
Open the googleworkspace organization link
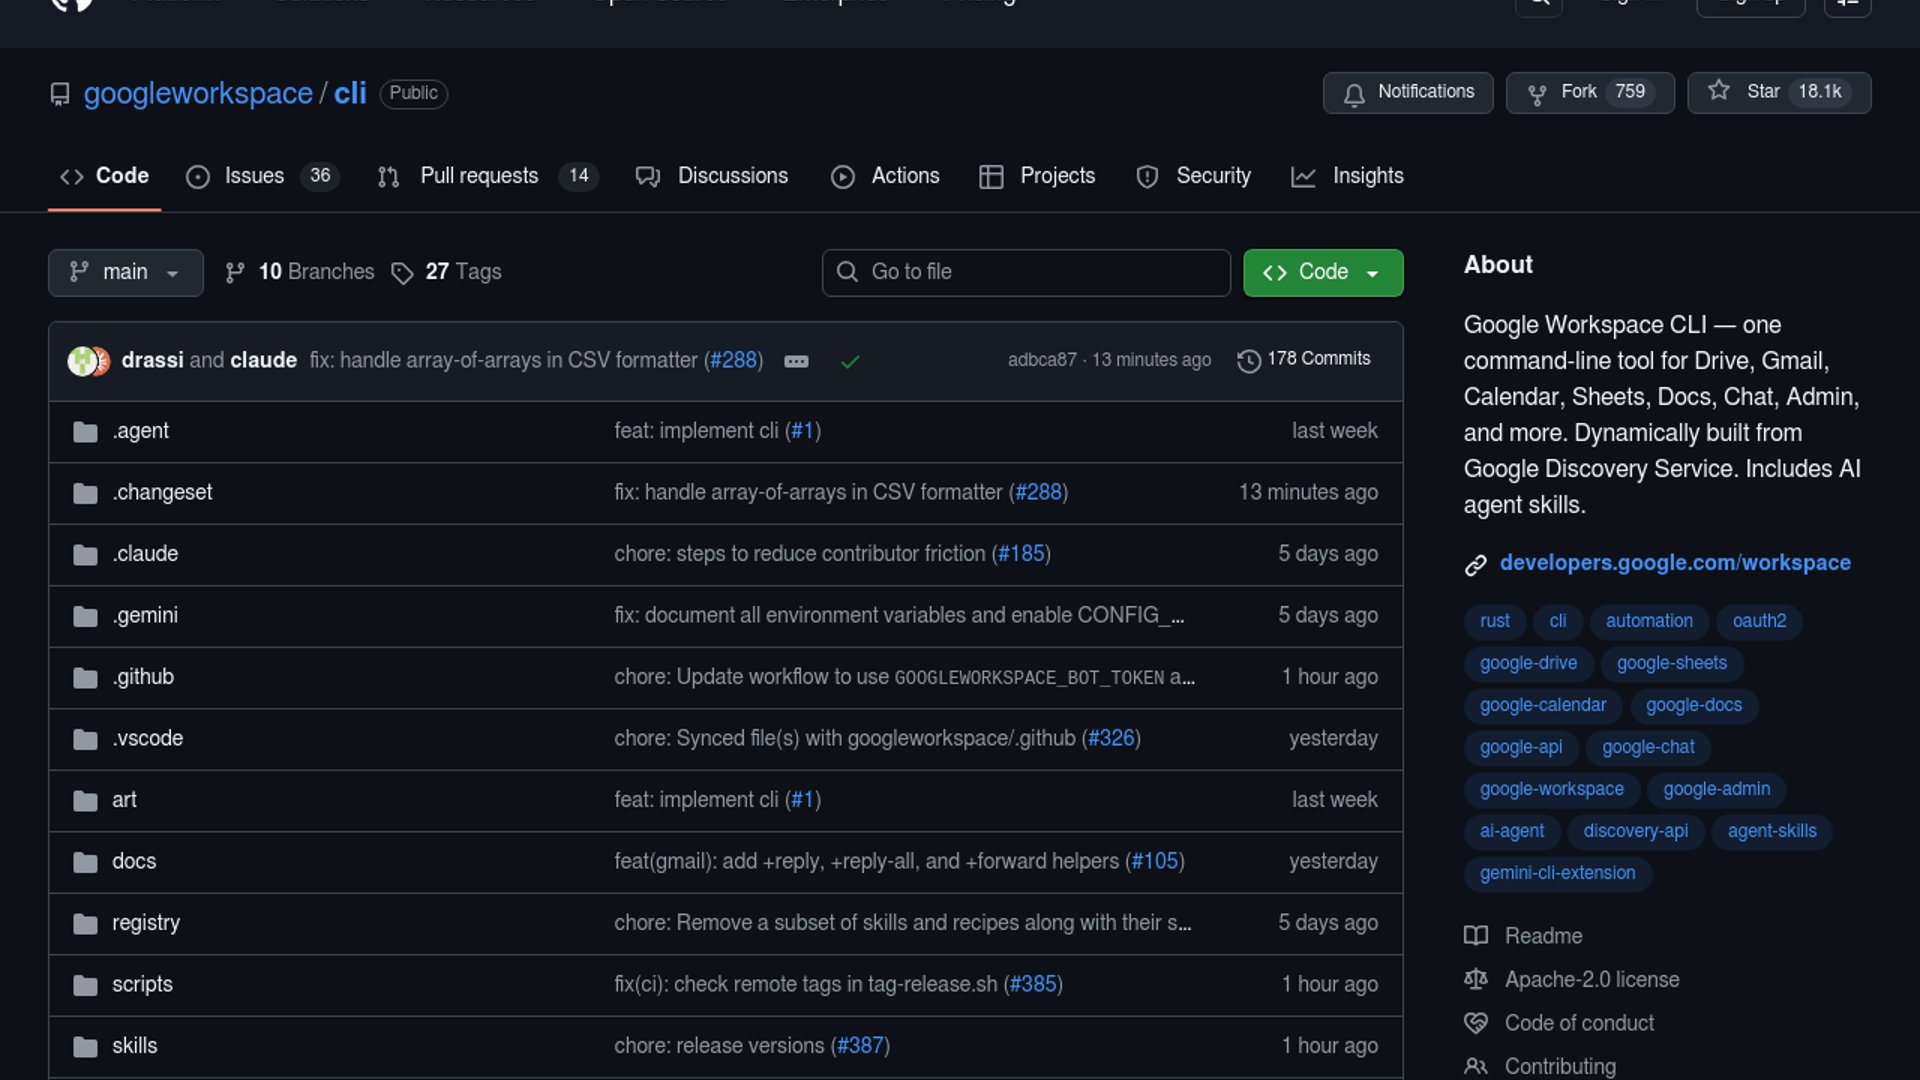tap(198, 93)
